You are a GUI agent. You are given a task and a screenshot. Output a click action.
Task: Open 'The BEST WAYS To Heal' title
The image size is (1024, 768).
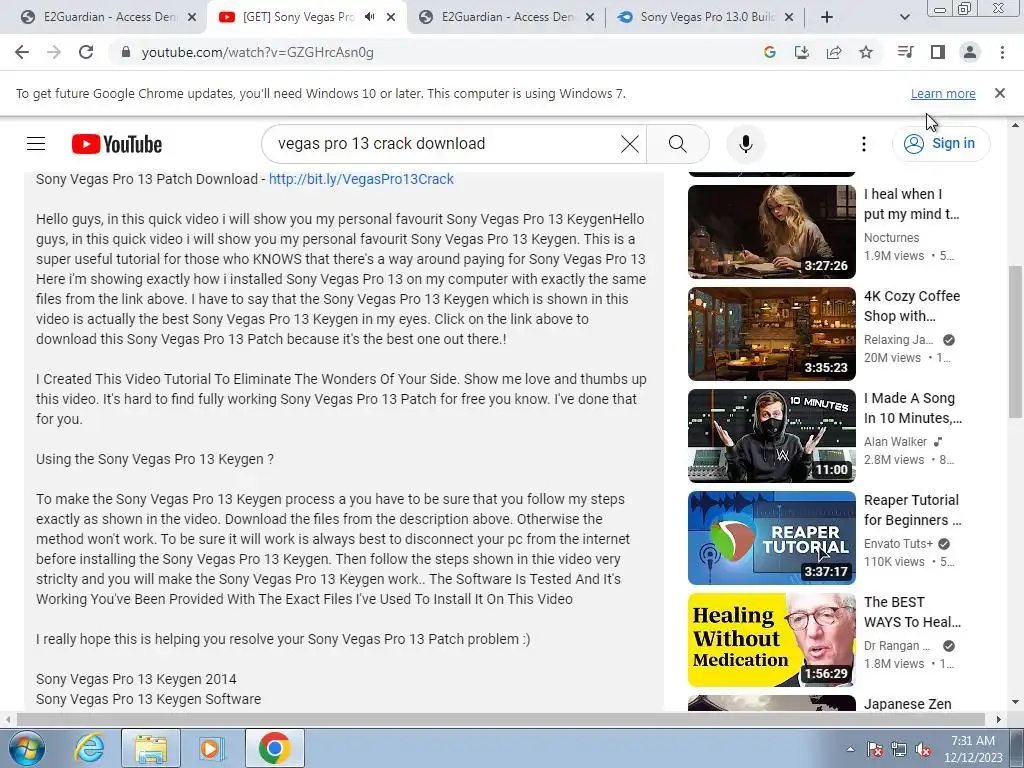tap(912, 612)
